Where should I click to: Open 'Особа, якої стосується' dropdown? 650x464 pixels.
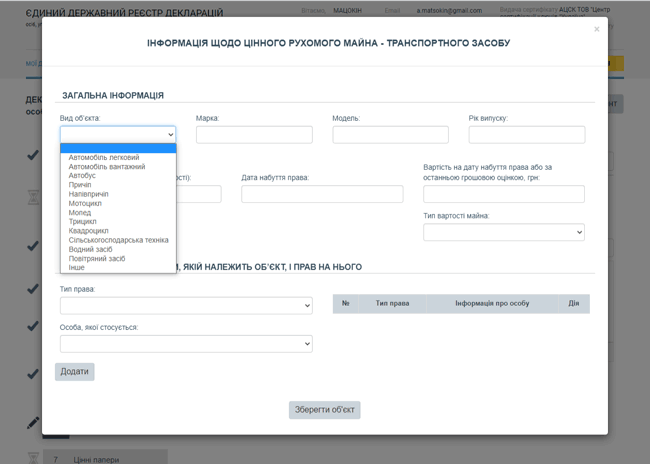click(186, 344)
